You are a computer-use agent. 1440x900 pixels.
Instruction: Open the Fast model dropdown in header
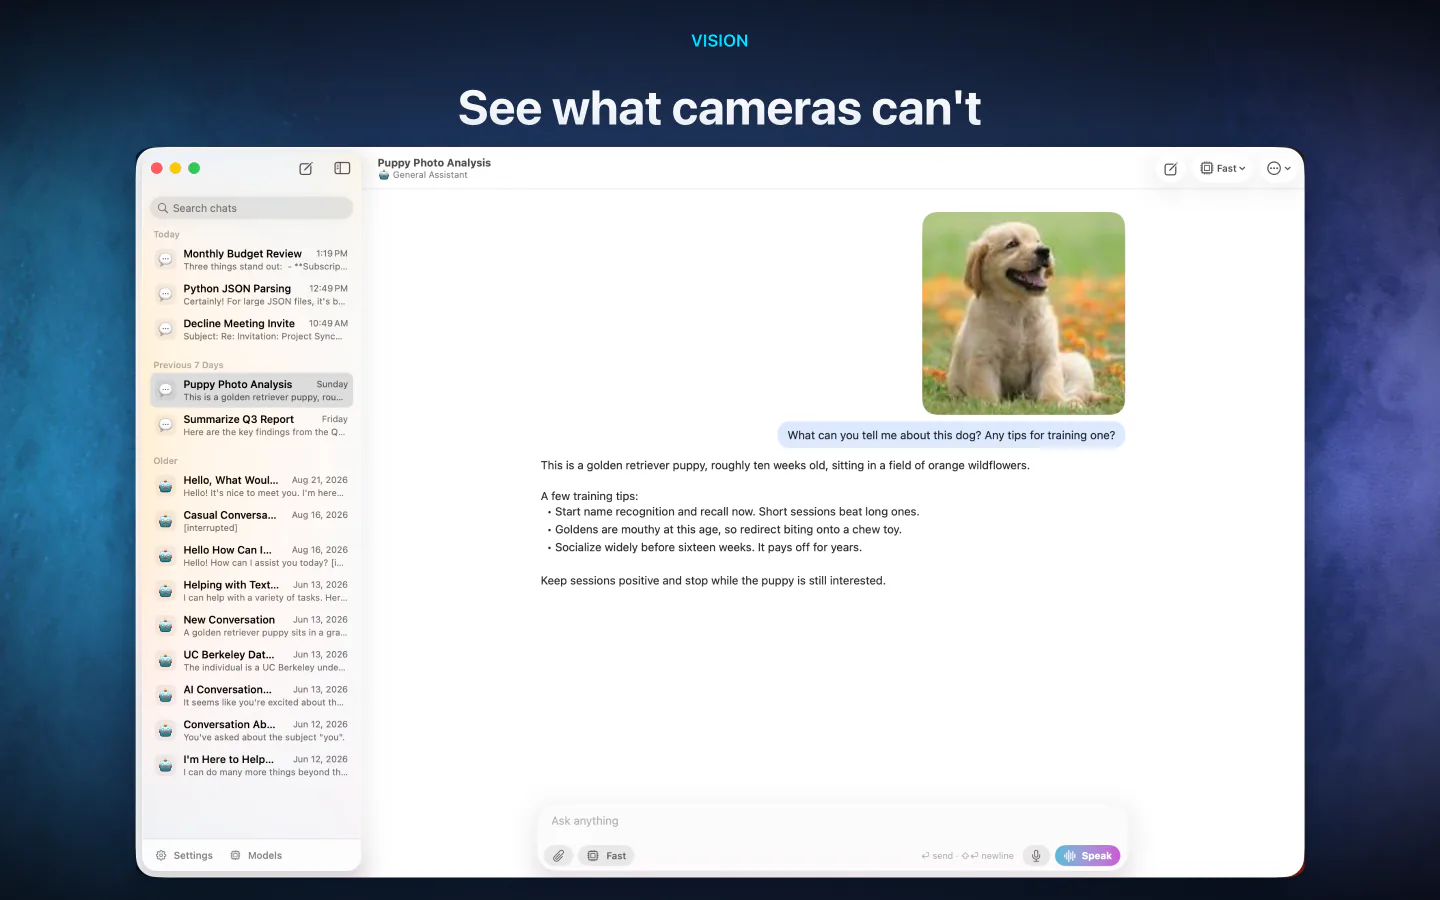(1223, 169)
